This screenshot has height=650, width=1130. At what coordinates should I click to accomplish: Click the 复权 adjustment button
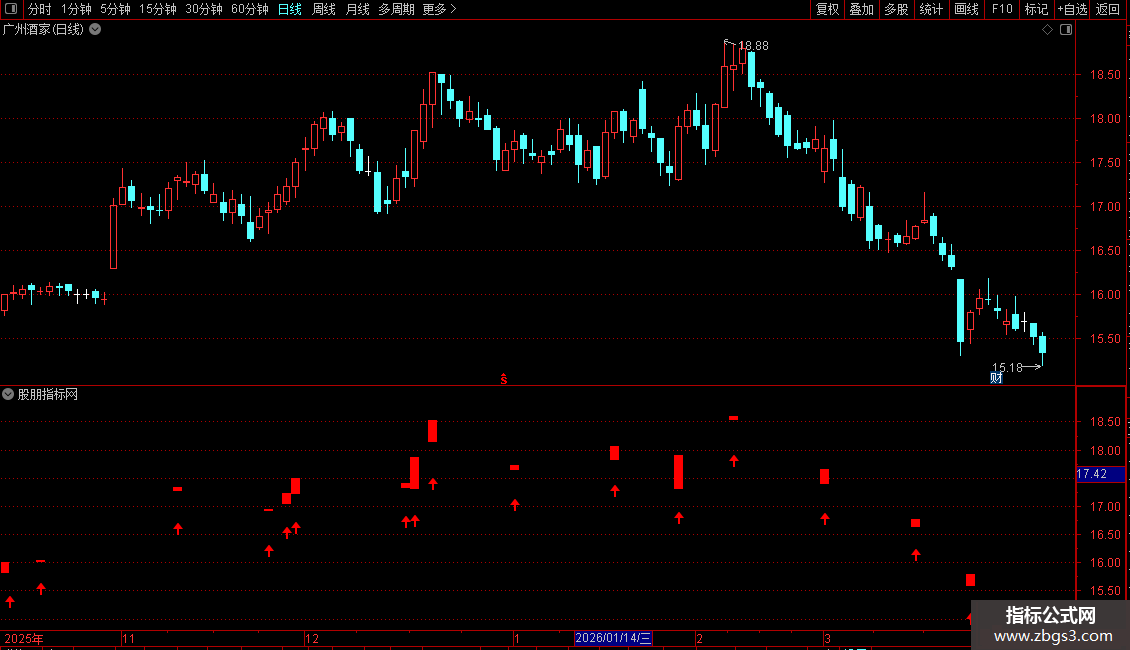(827, 9)
